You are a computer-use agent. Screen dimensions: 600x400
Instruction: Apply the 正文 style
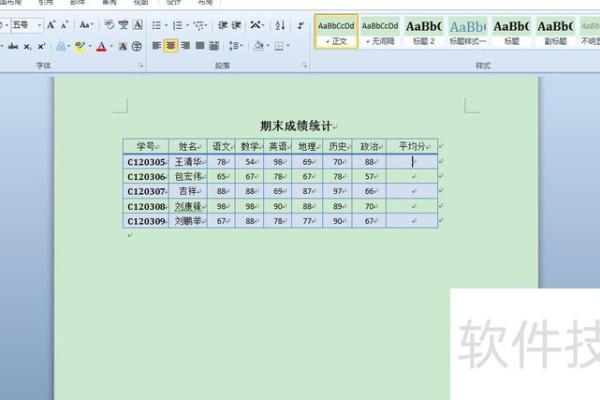click(x=336, y=31)
